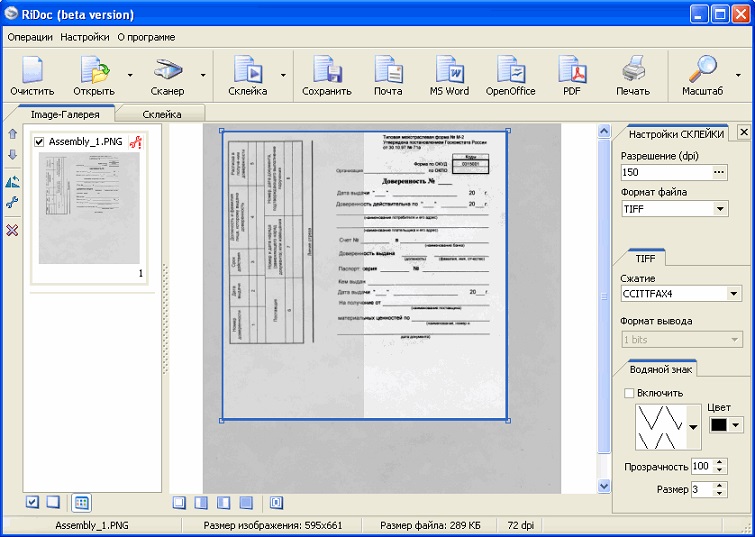Open the Настройки menu
The image size is (755, 537).
(85, 37)
